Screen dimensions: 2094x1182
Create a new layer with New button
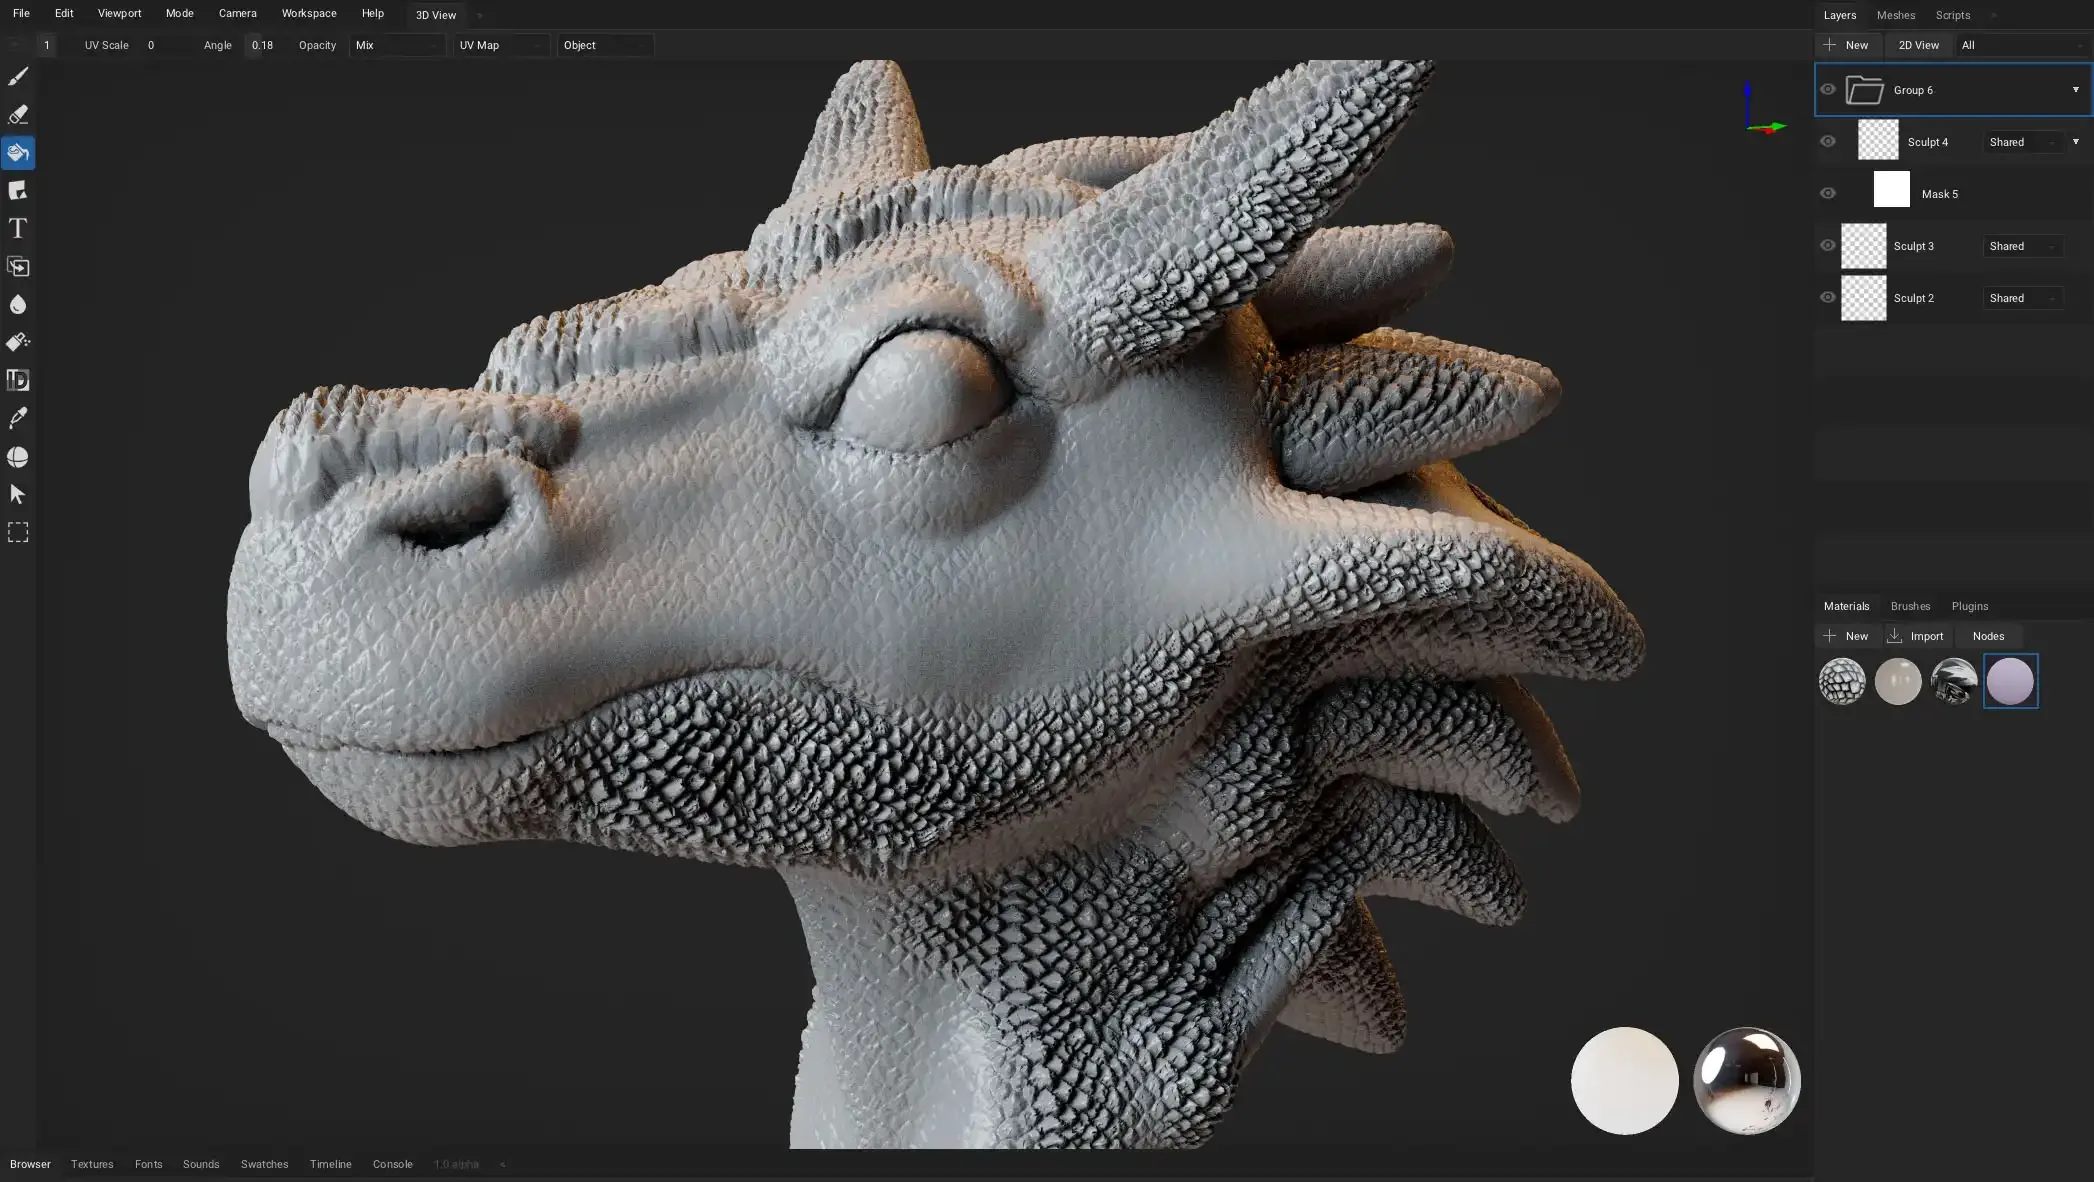(x=1847, y=45)
